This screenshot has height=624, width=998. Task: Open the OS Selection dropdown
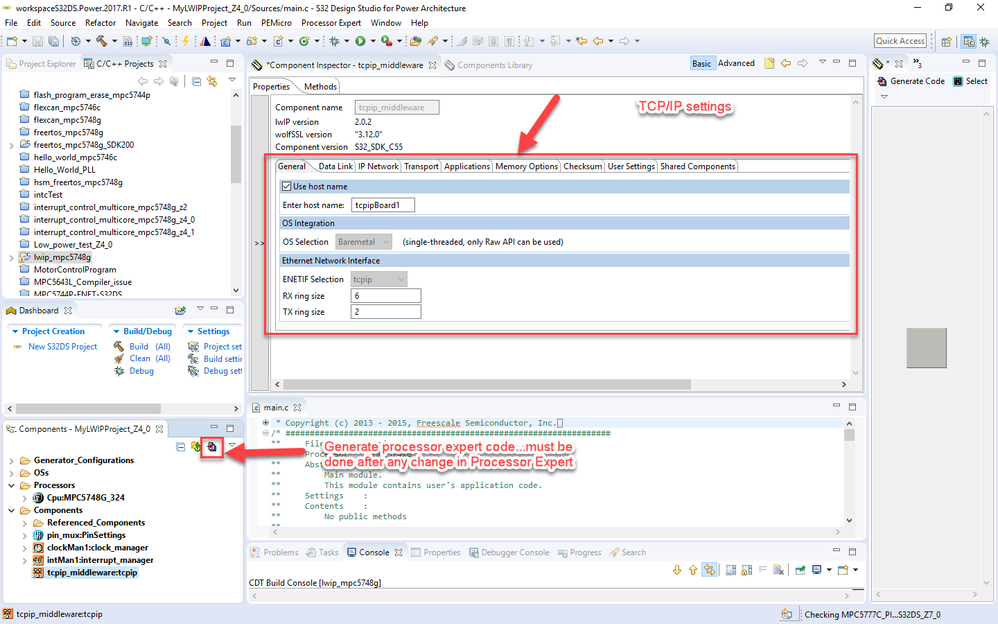pyautogui.click(x=363, y=242)
